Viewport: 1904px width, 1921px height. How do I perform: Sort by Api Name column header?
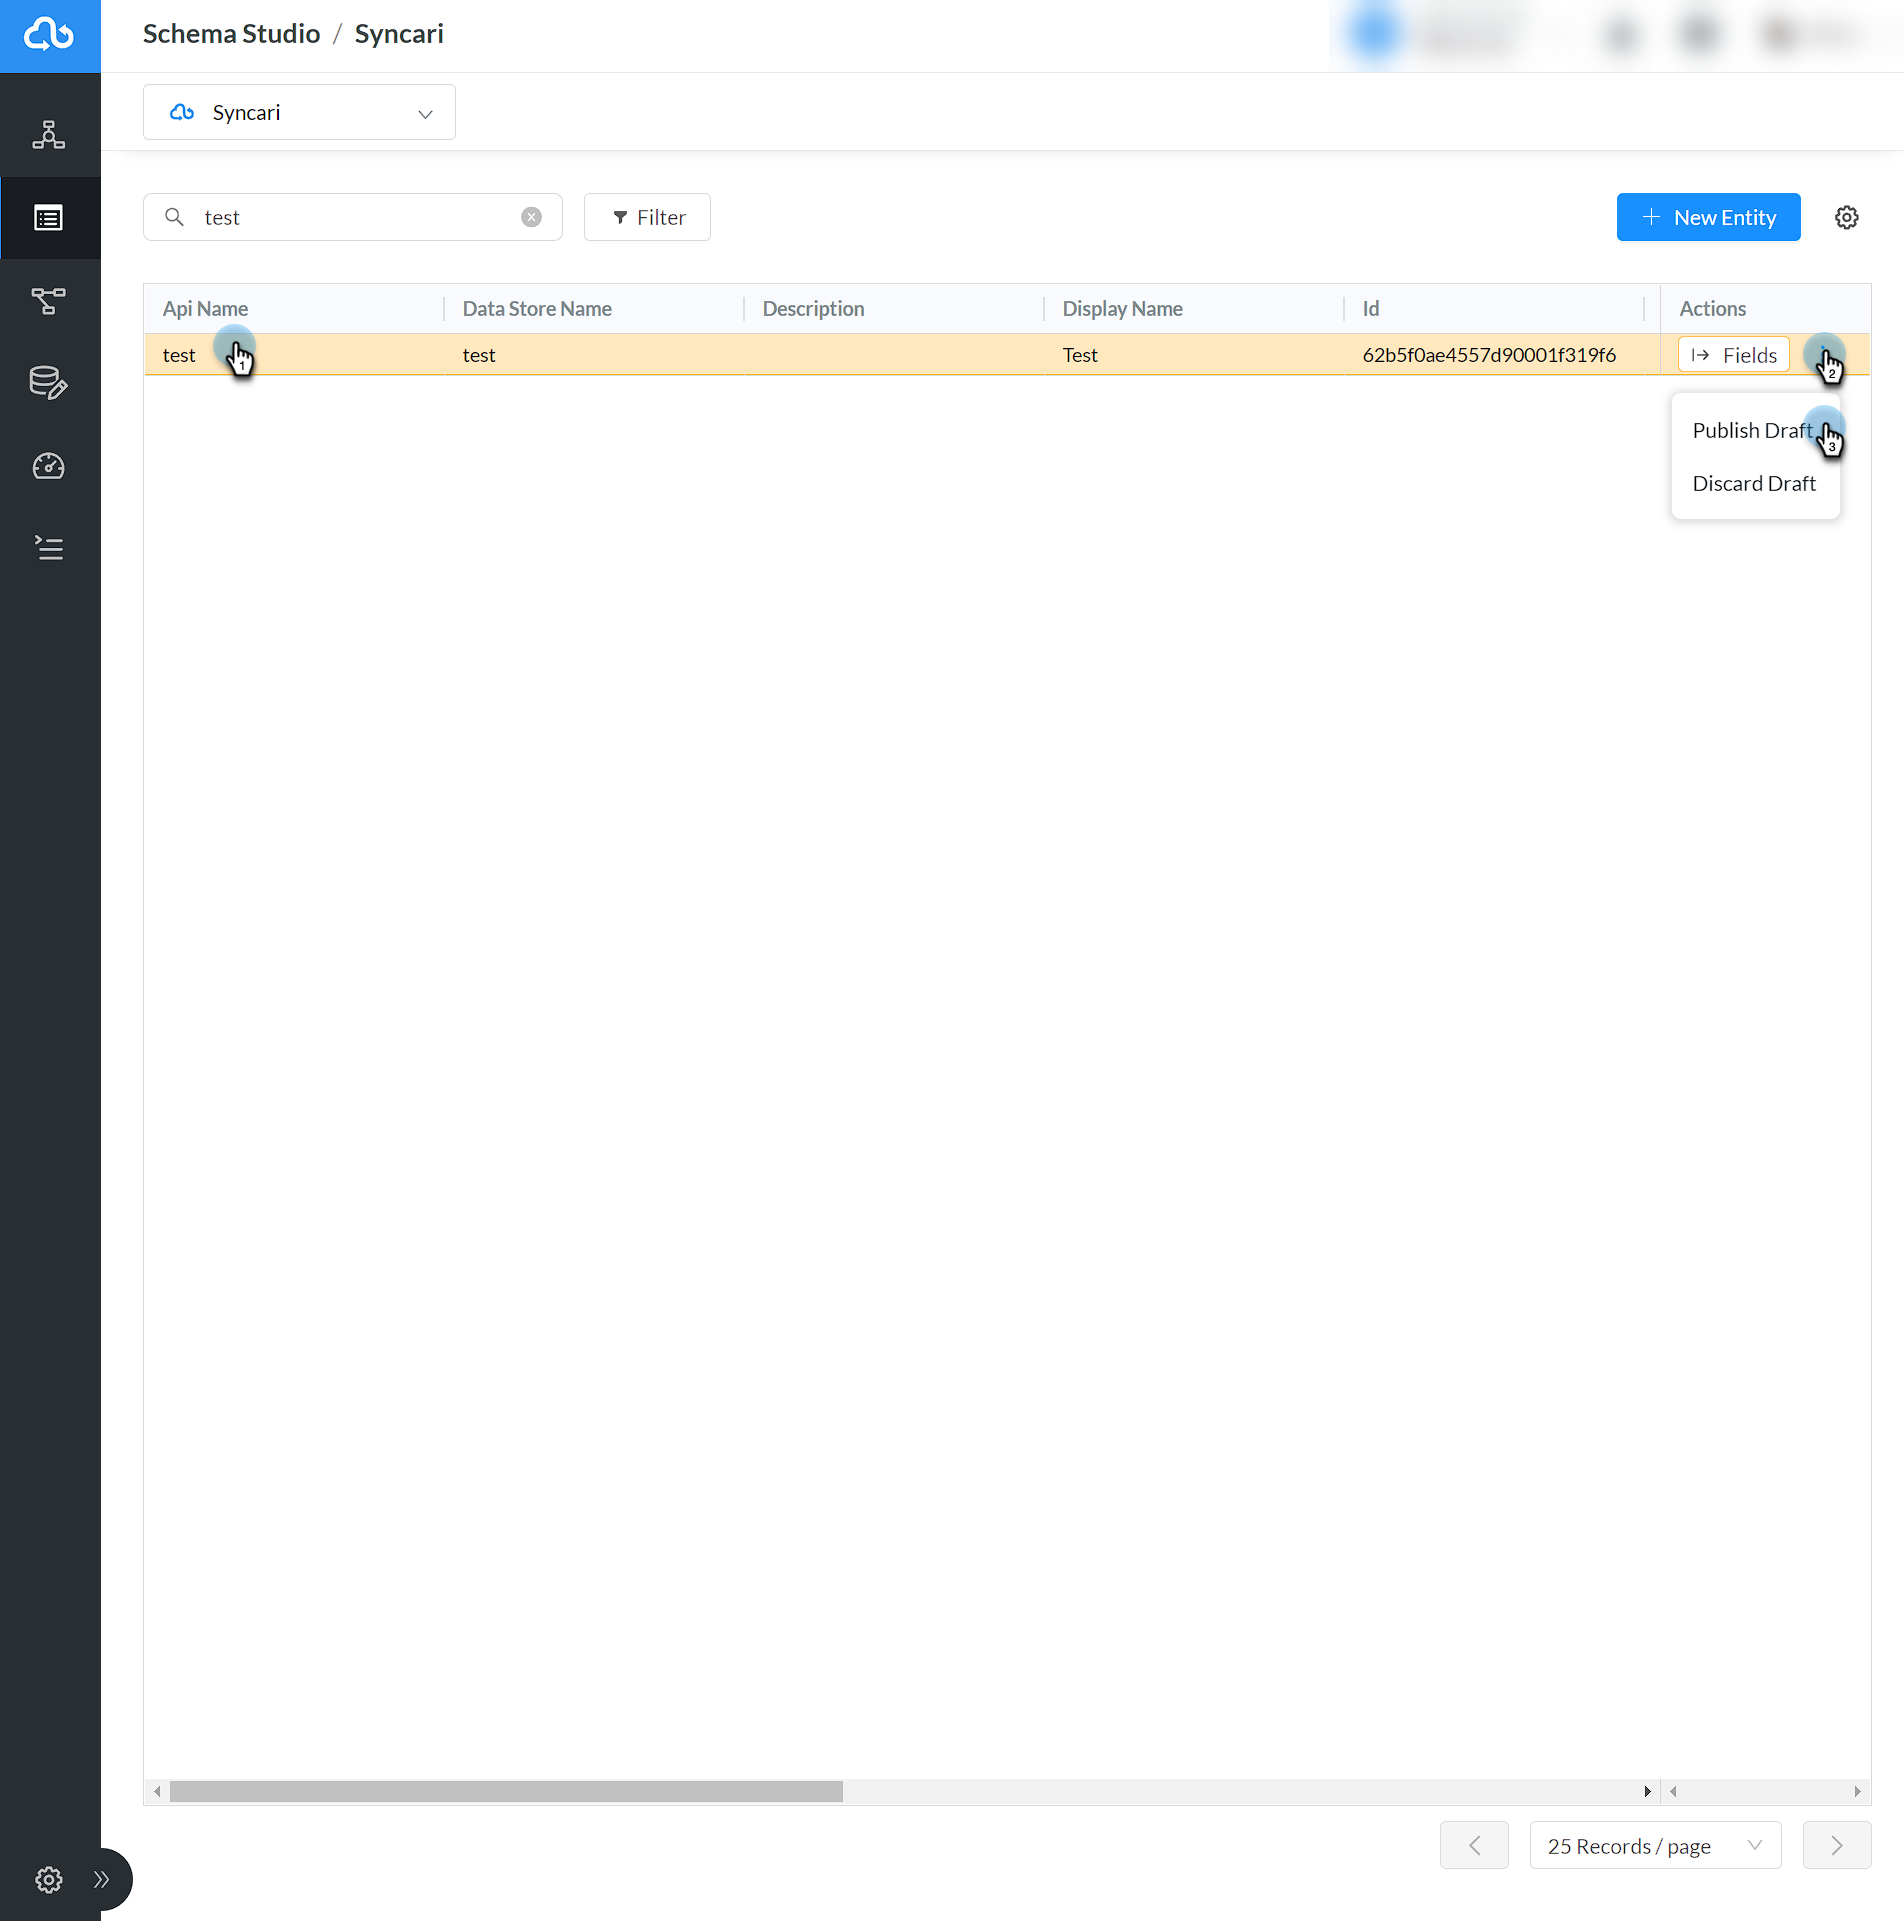click(x=206, y=309)
